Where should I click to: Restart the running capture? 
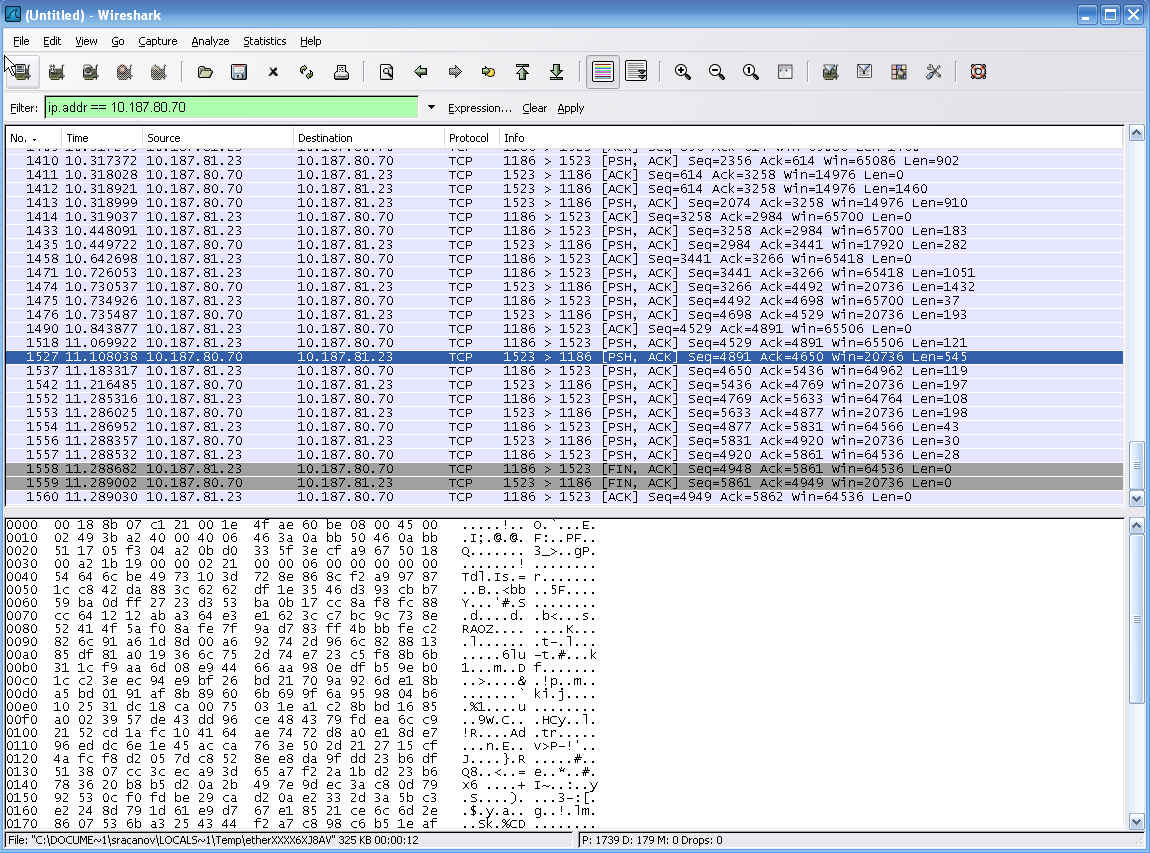(x=158, y=72)
